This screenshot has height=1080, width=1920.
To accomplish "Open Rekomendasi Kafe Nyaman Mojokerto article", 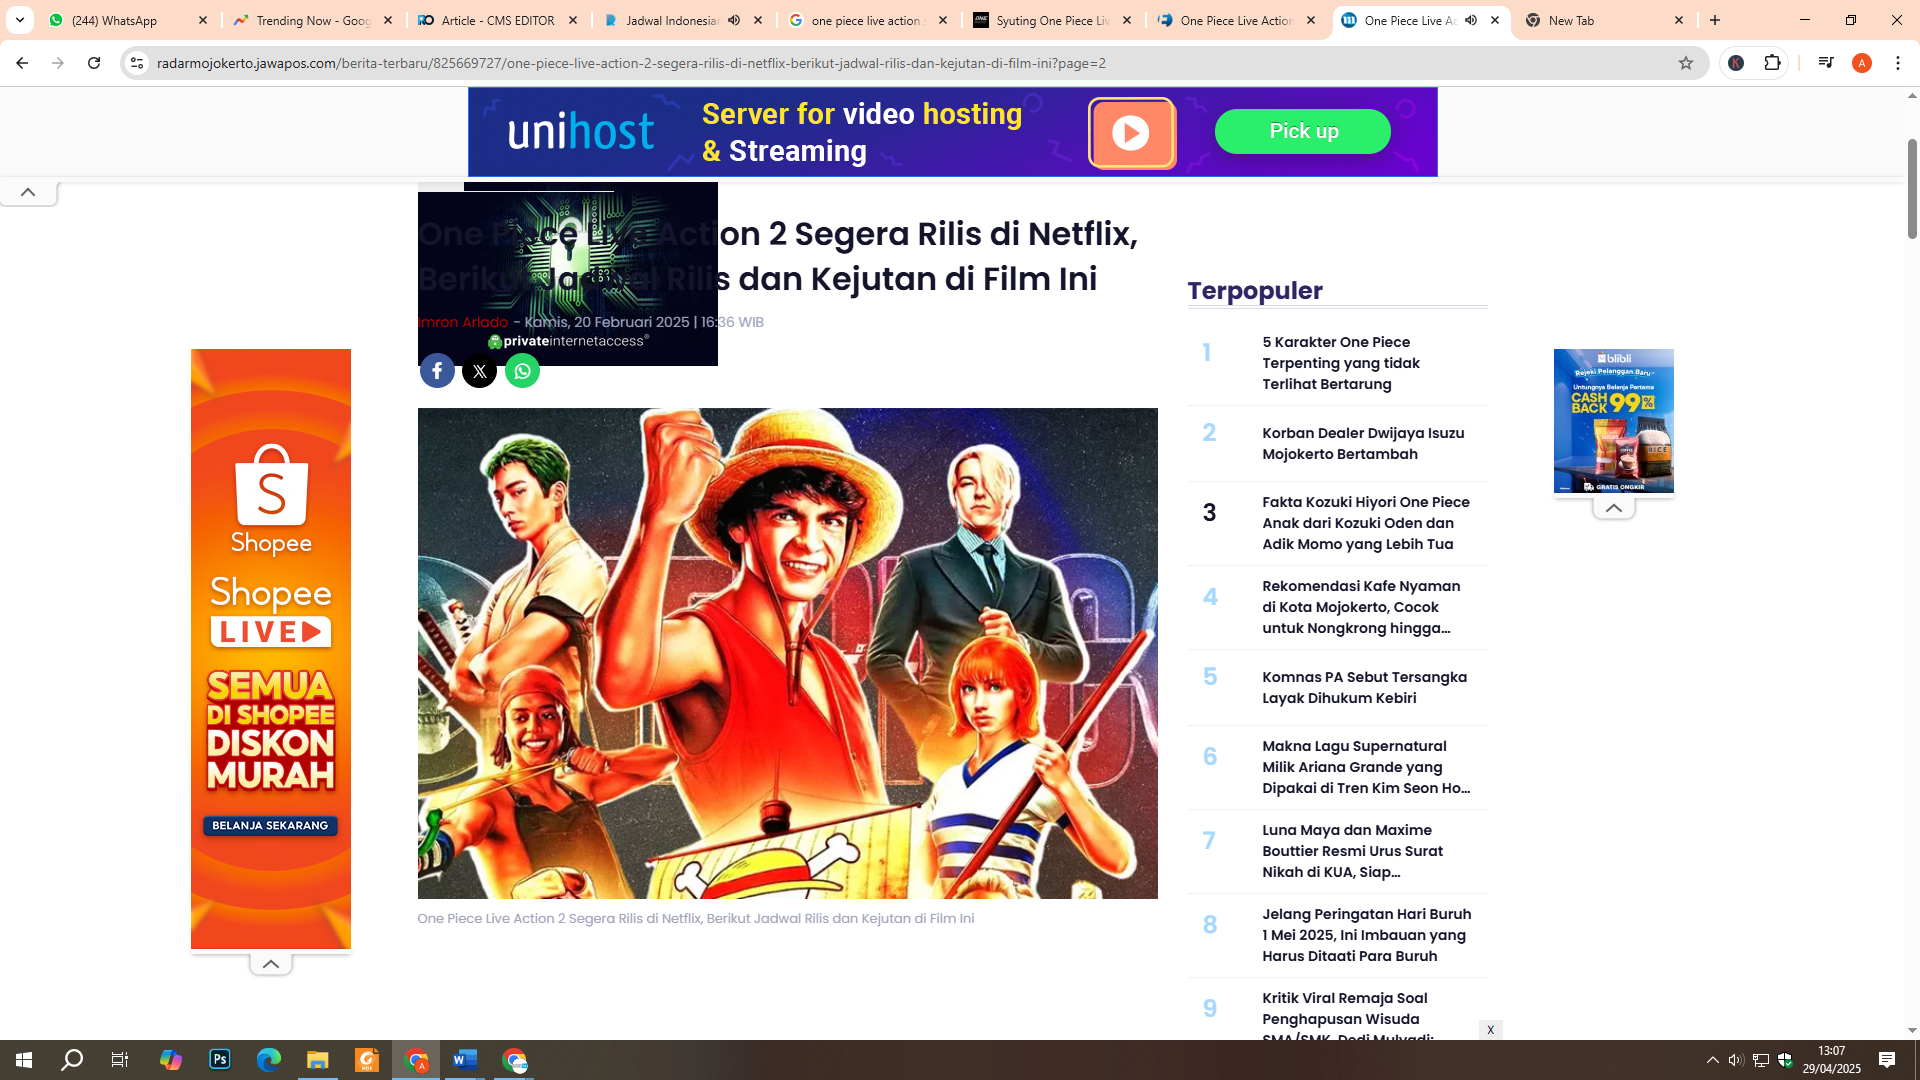I will (x=1361, y=607).
